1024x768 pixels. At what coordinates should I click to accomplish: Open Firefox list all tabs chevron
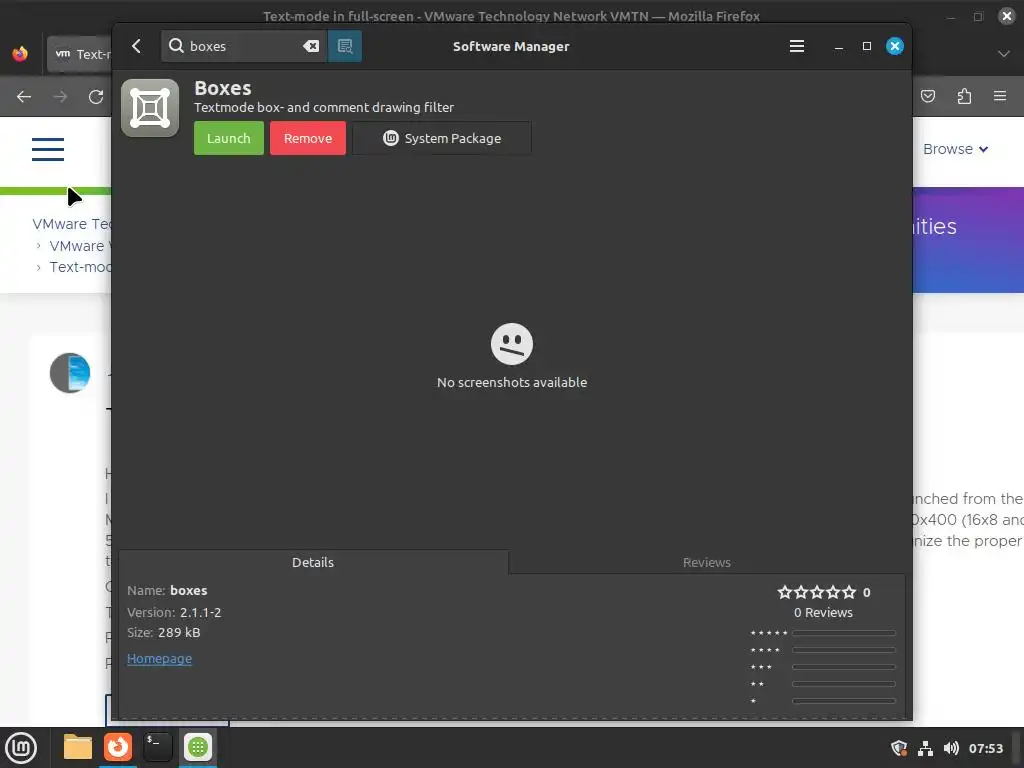tap(1004, 54)
